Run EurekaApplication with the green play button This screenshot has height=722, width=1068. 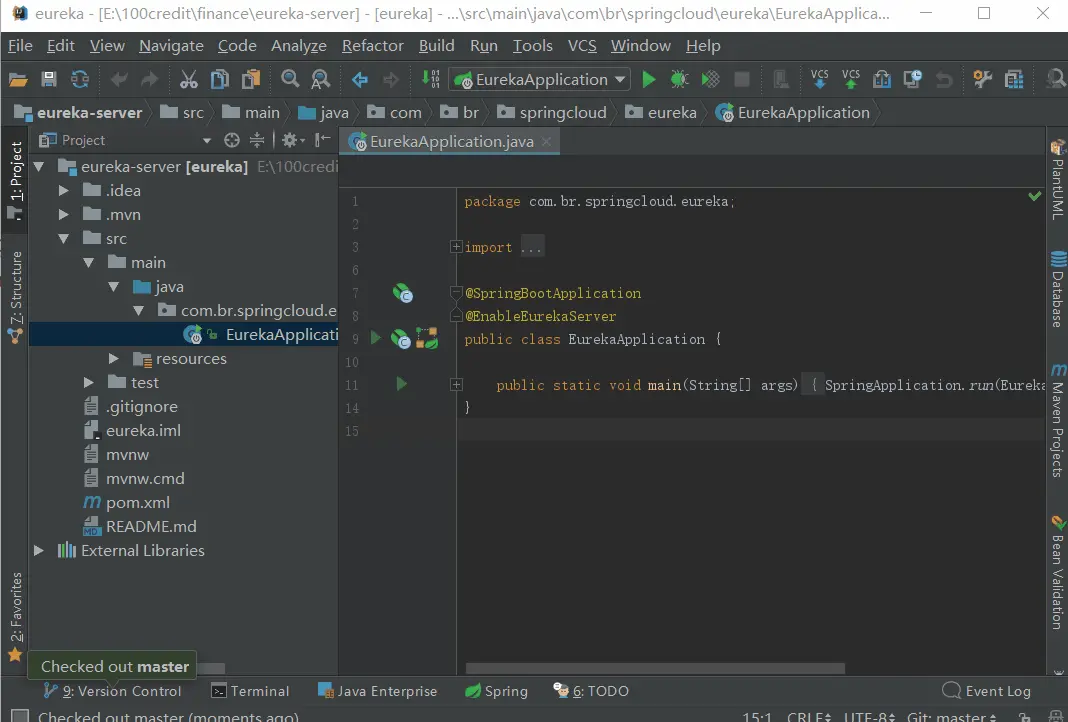(648, 80)
